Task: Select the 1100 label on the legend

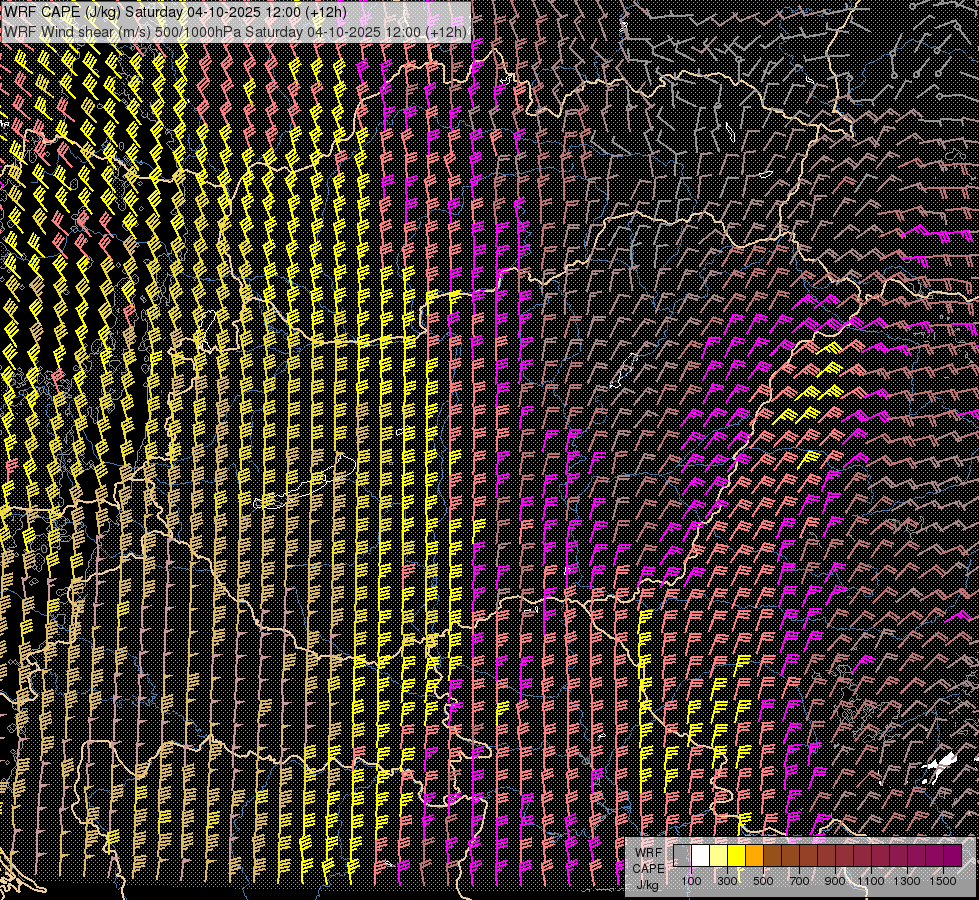Action: tap(871, 880)
